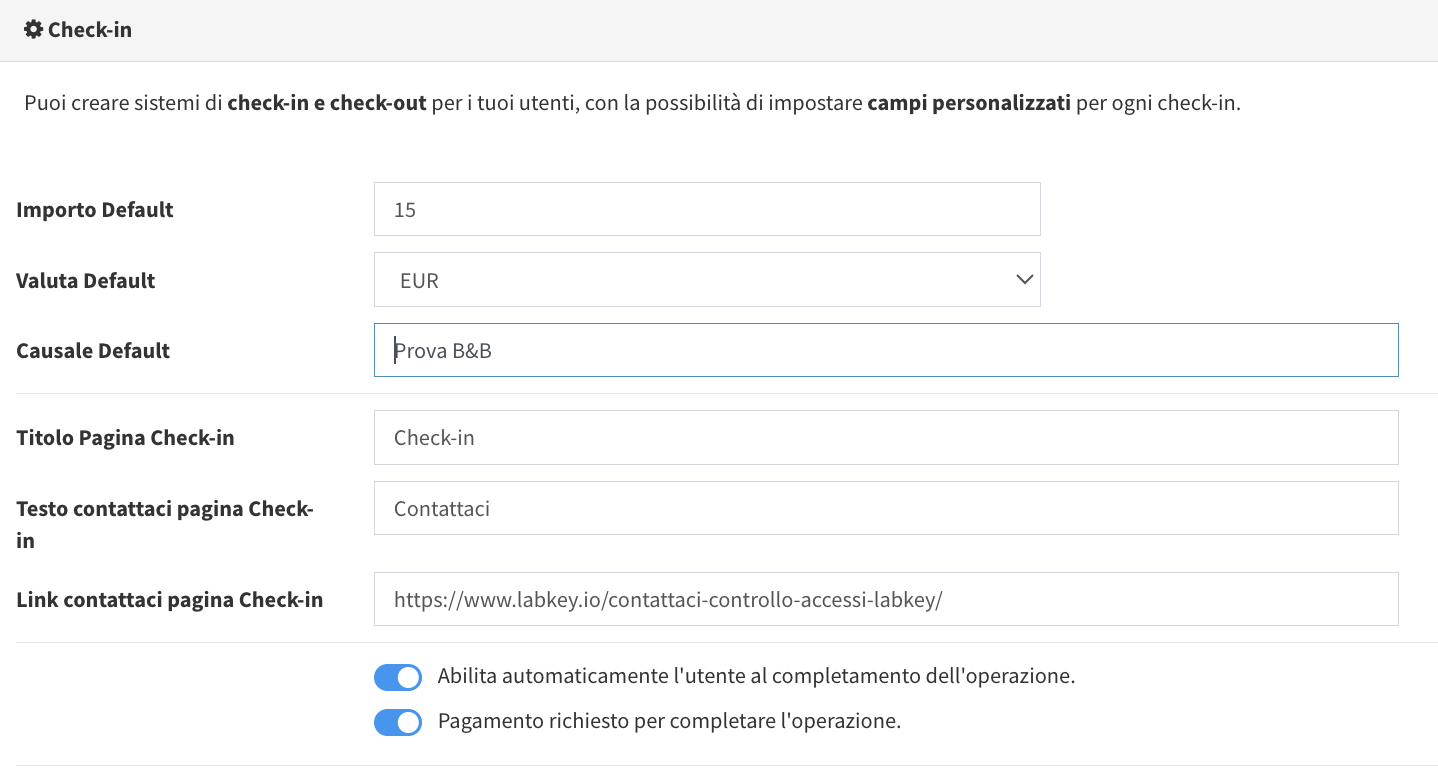Click the Link contattaci pagina Check-in label
The width and height of the screenshot is (1438, 772).
tap(170, 600)
